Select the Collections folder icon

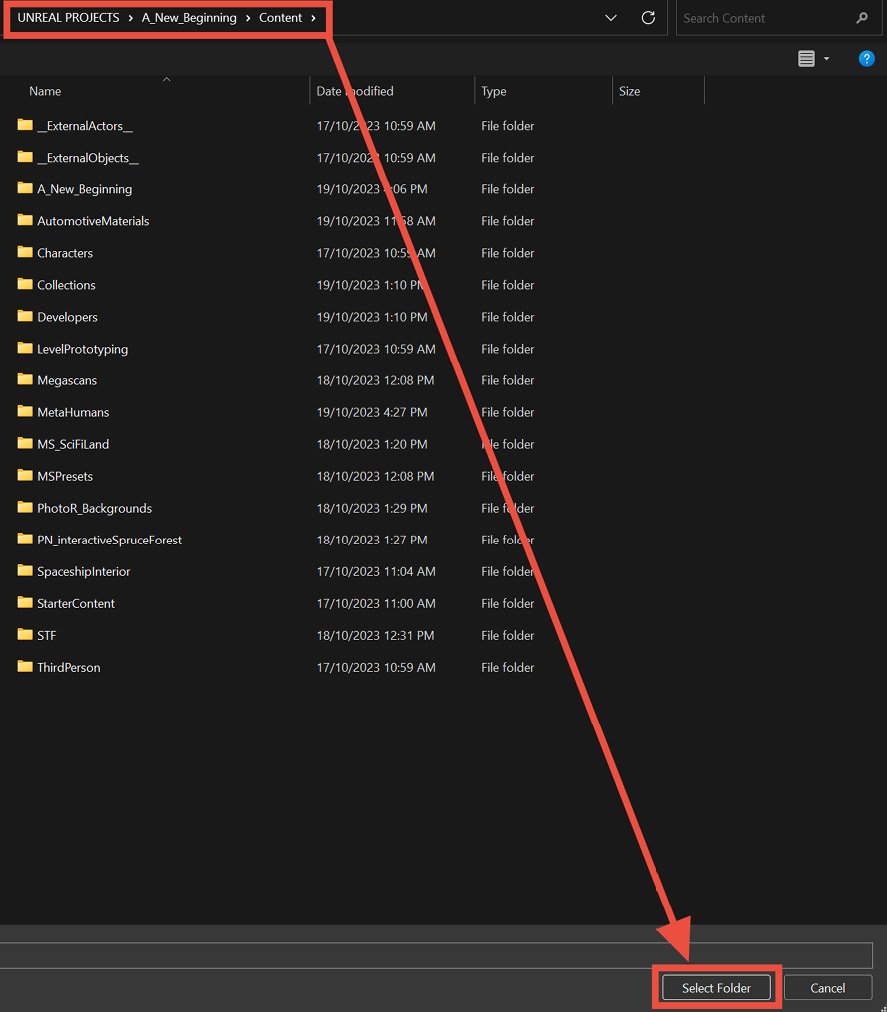[x=25, y=284]
